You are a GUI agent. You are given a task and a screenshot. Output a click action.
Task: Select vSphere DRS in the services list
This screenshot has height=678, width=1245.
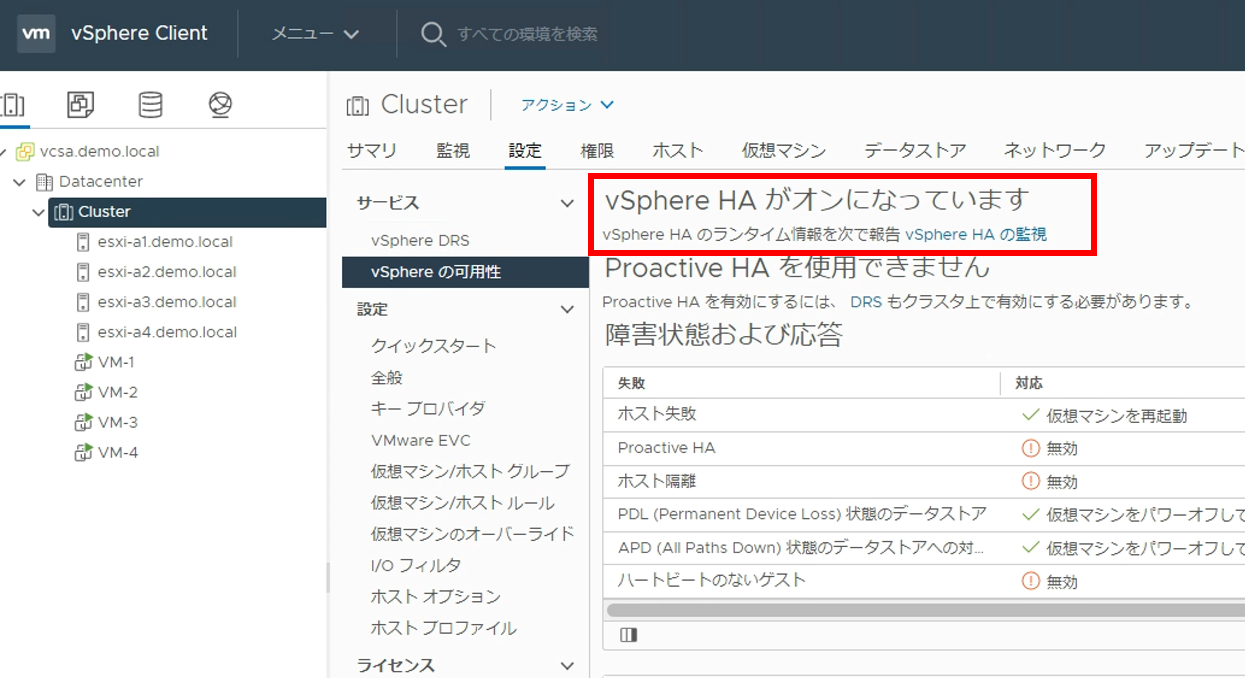point(420,240)
